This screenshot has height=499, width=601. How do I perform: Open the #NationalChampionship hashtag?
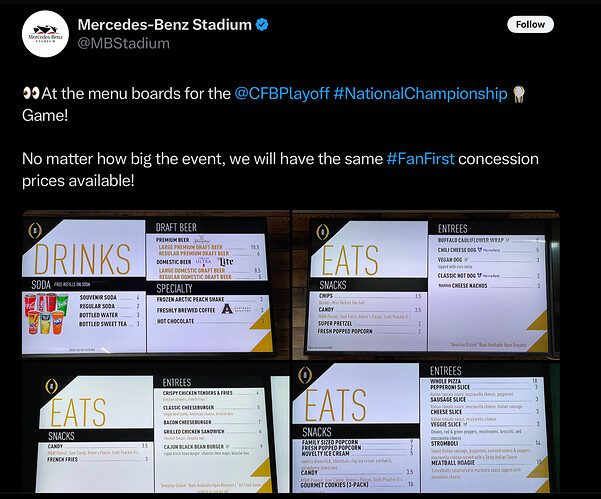[x=421, y=93]
